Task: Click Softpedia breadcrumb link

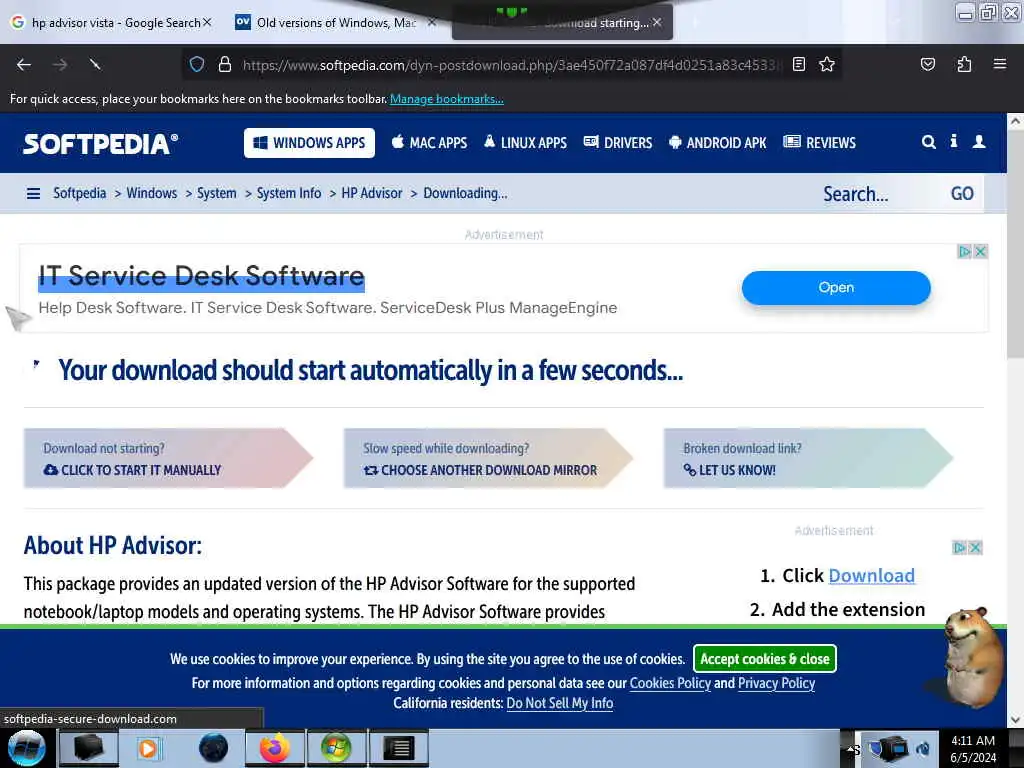Action: [79, 193]
